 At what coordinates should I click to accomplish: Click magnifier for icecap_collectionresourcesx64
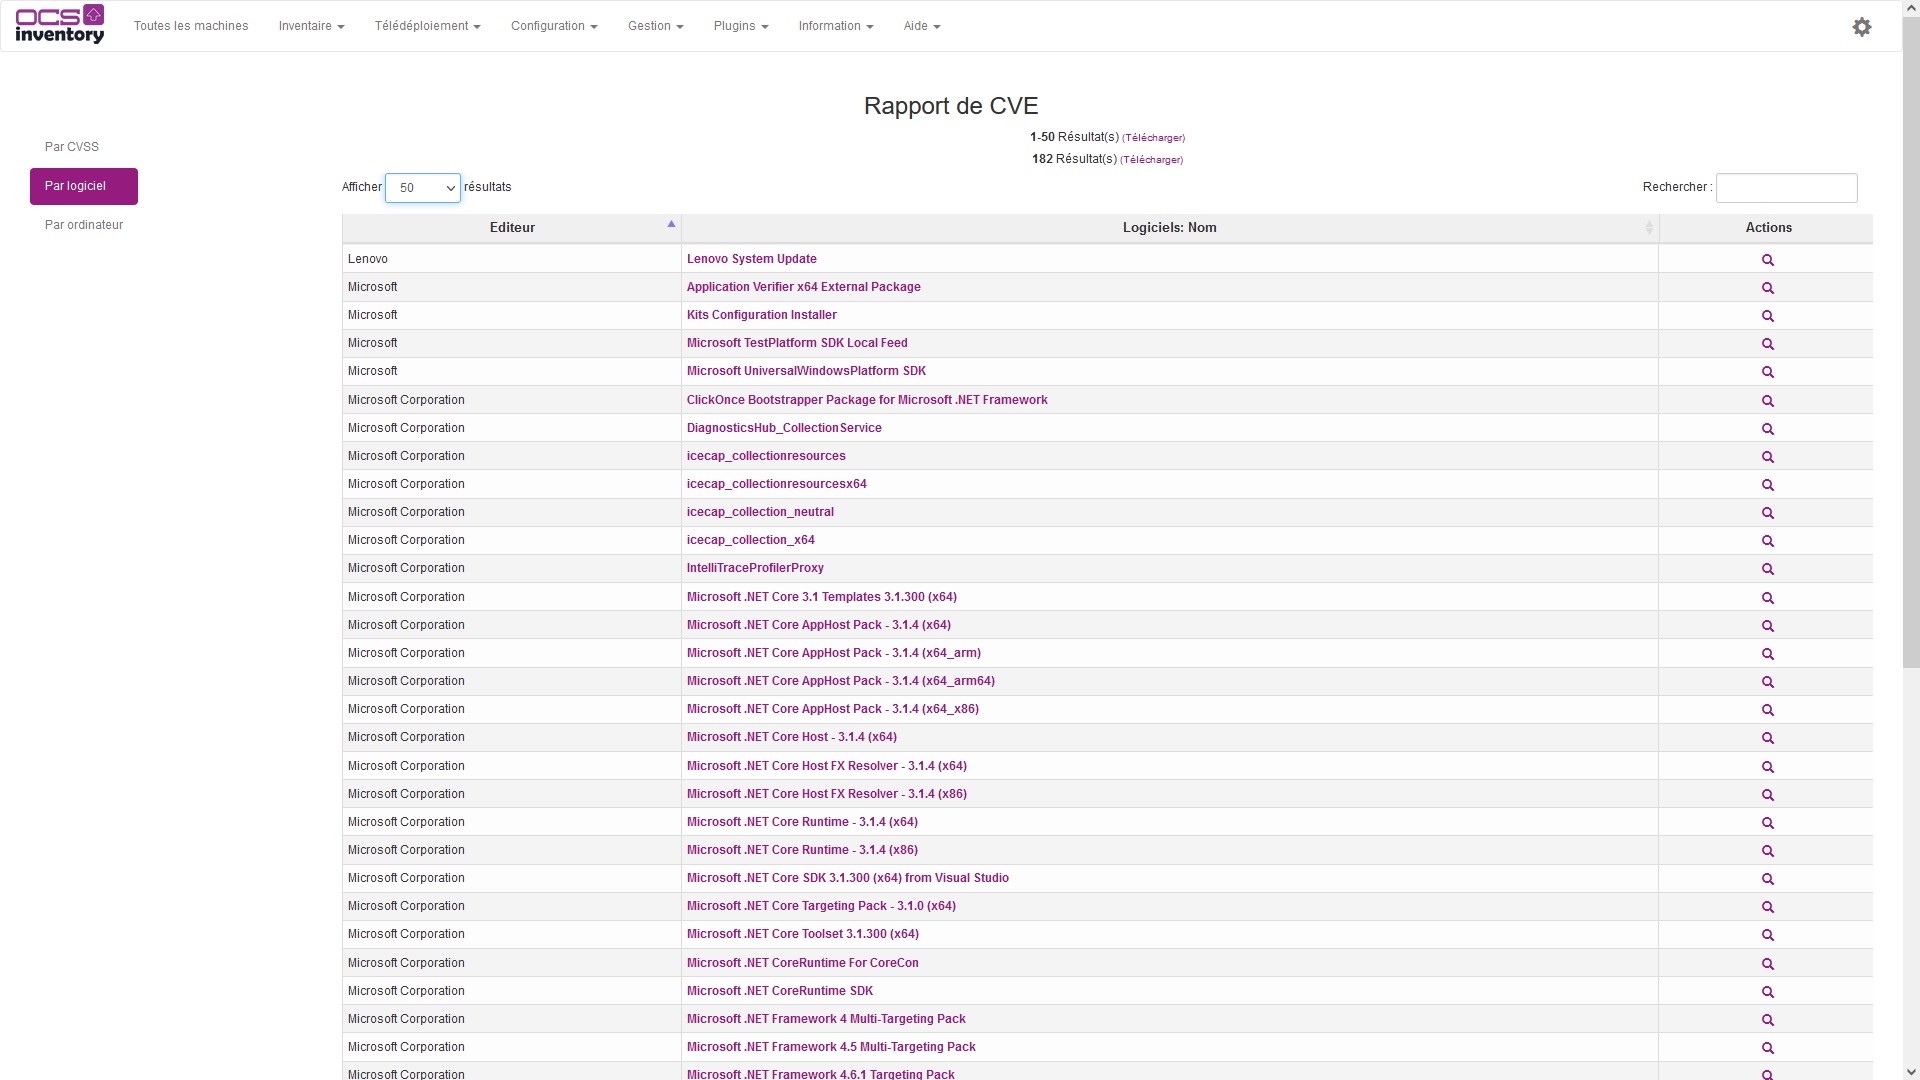tap(1767, 485)
